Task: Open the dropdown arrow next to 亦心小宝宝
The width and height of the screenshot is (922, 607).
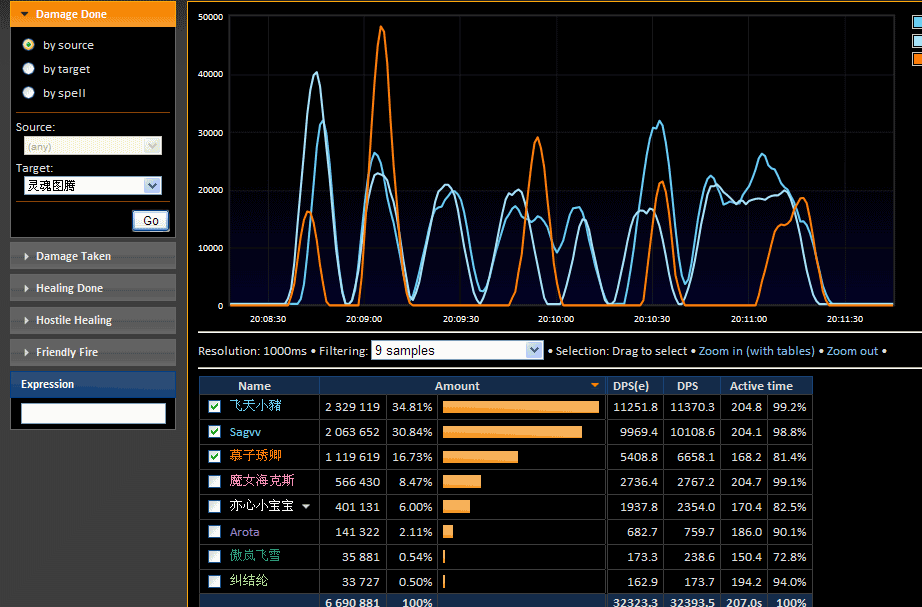Action: click(306, 506)
